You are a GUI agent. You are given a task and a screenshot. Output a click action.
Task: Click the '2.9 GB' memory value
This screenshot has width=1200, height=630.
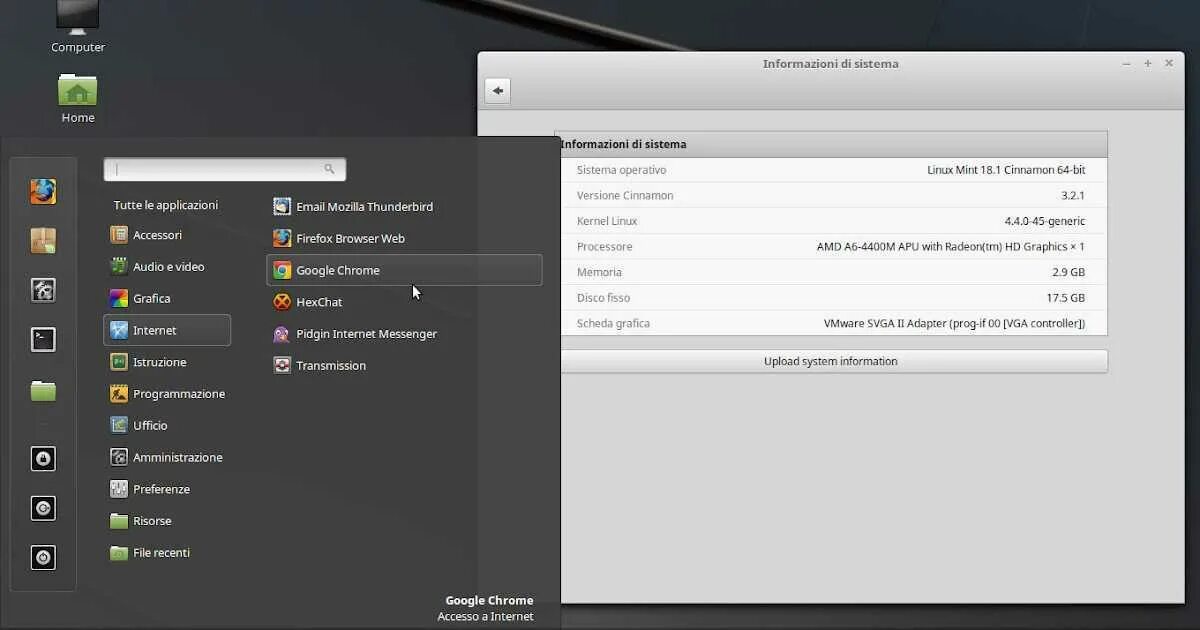coord(1068,272)
